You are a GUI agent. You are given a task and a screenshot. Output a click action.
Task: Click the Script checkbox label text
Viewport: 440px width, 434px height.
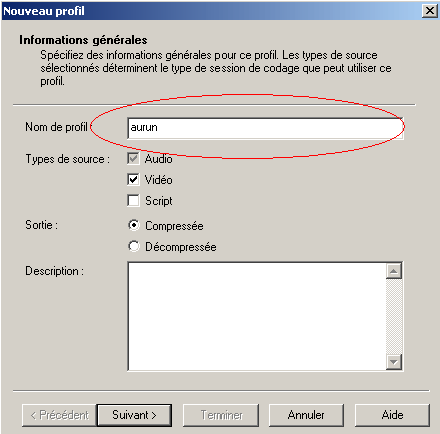click(x=159, y=201)
